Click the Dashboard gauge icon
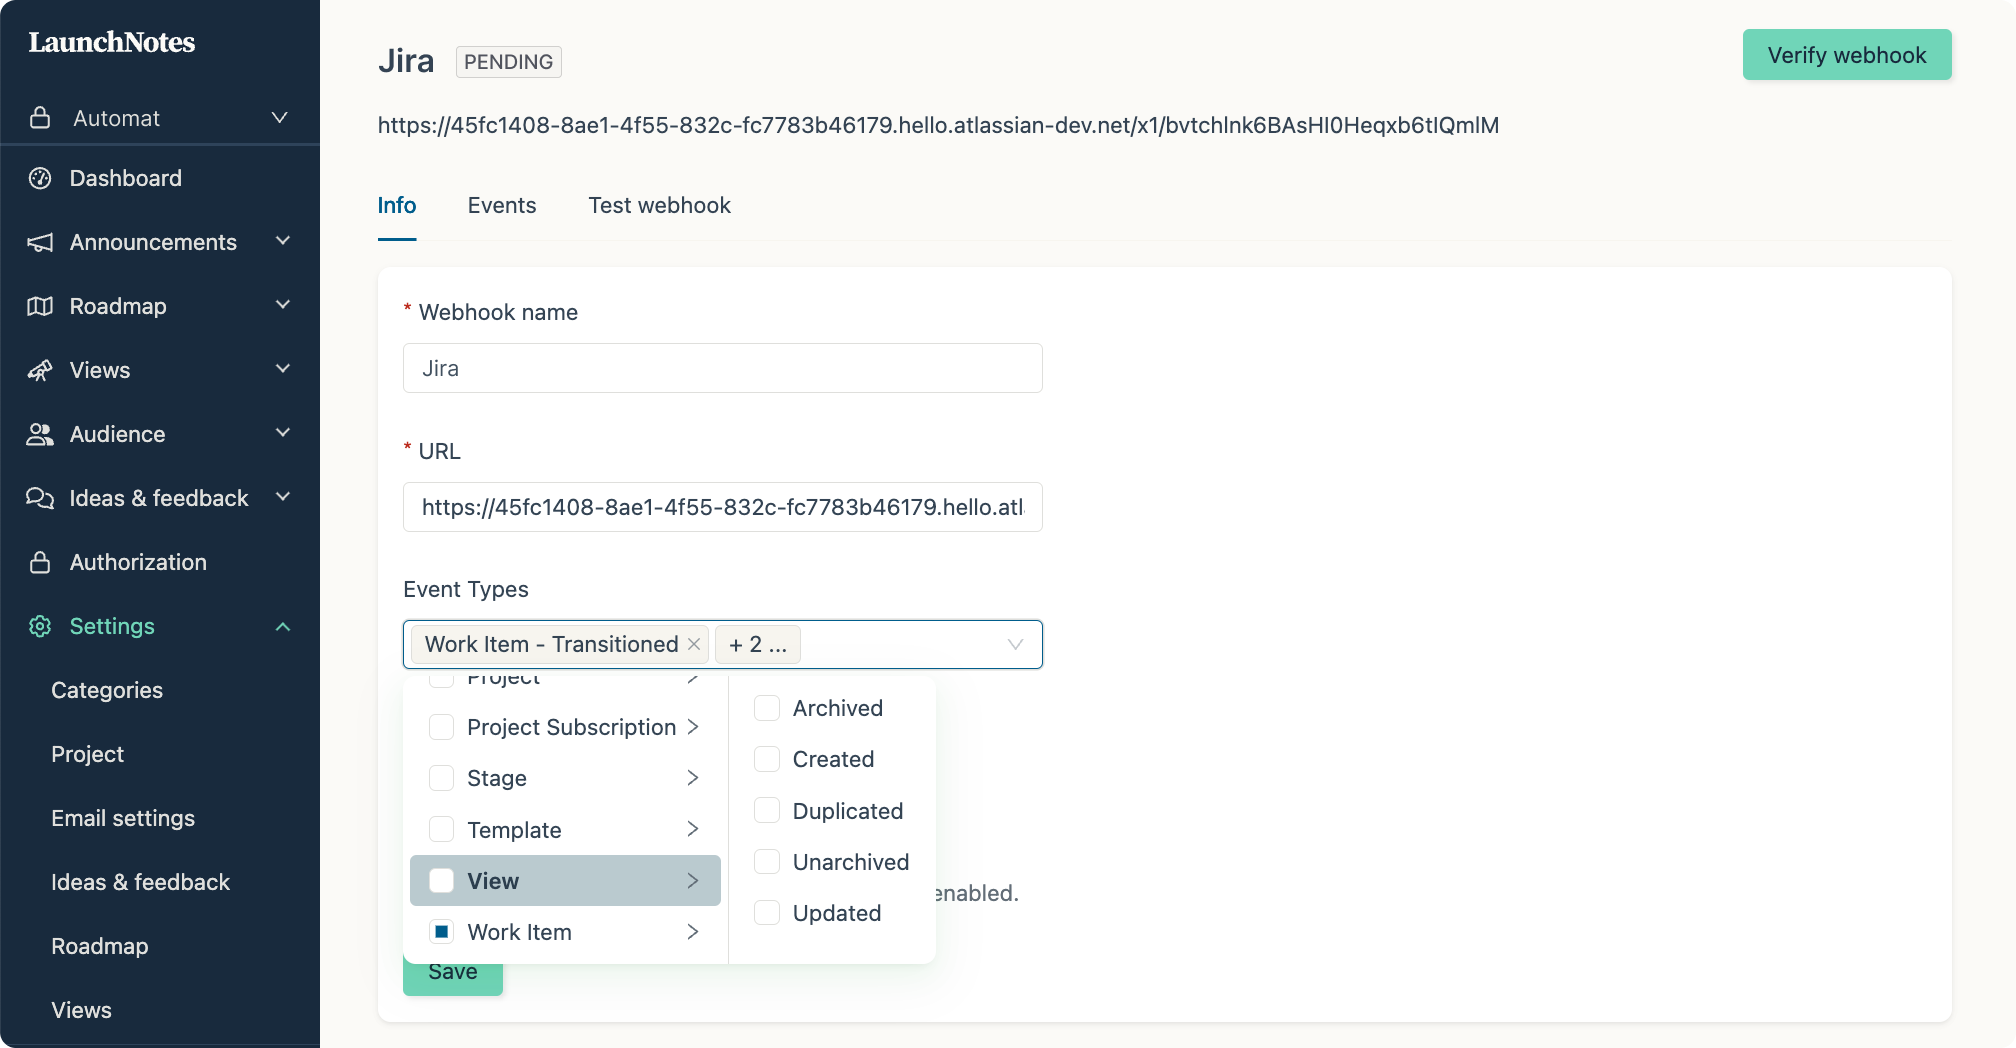Screen dimensions: 2016x1048 point(40,178)
